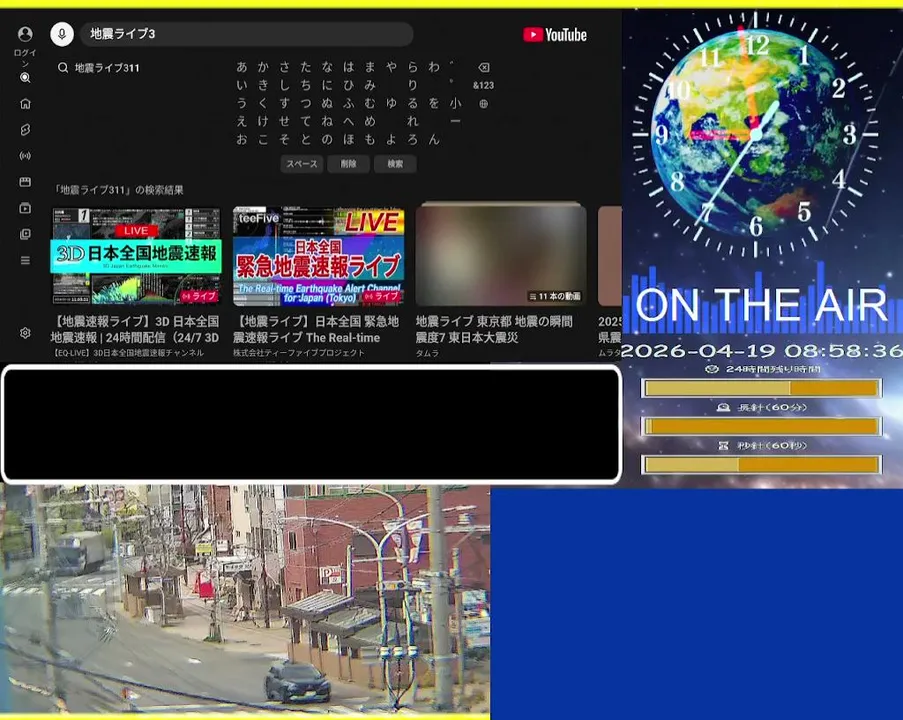903x720 pixels.
Task: Open Movies clapperboard icon in sidebar
Action: point(25,181)
